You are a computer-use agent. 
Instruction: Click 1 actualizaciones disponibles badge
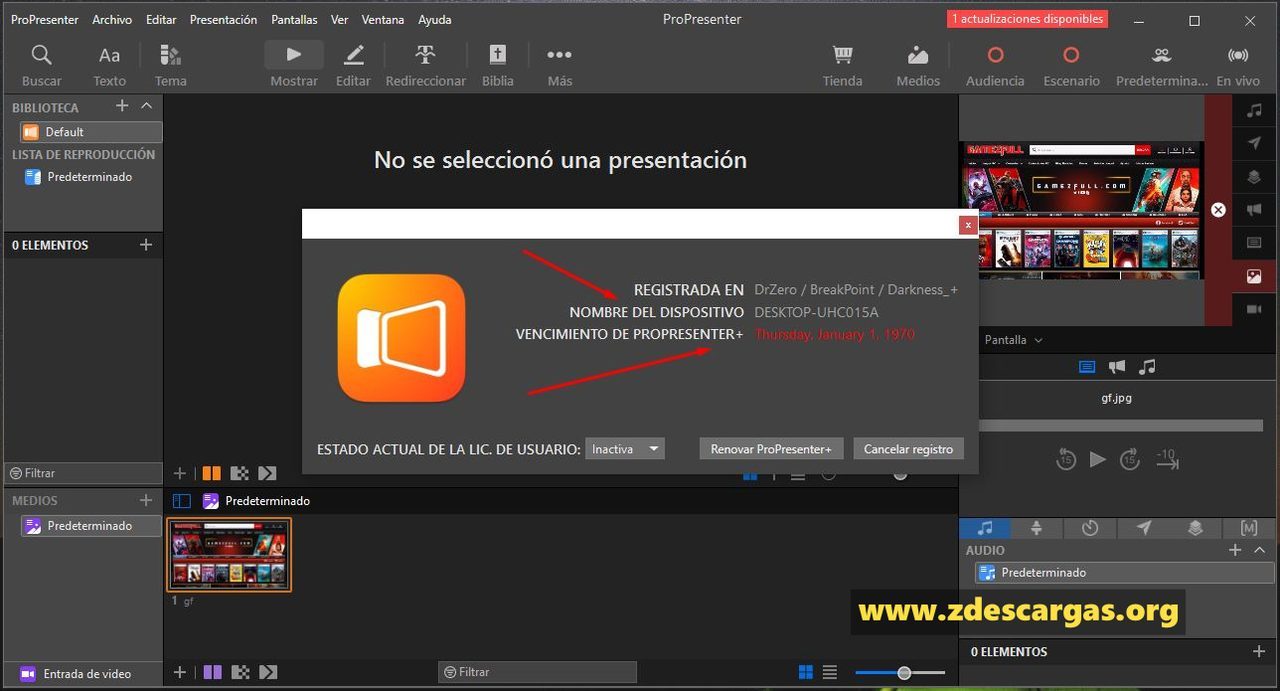(1027, 19)
